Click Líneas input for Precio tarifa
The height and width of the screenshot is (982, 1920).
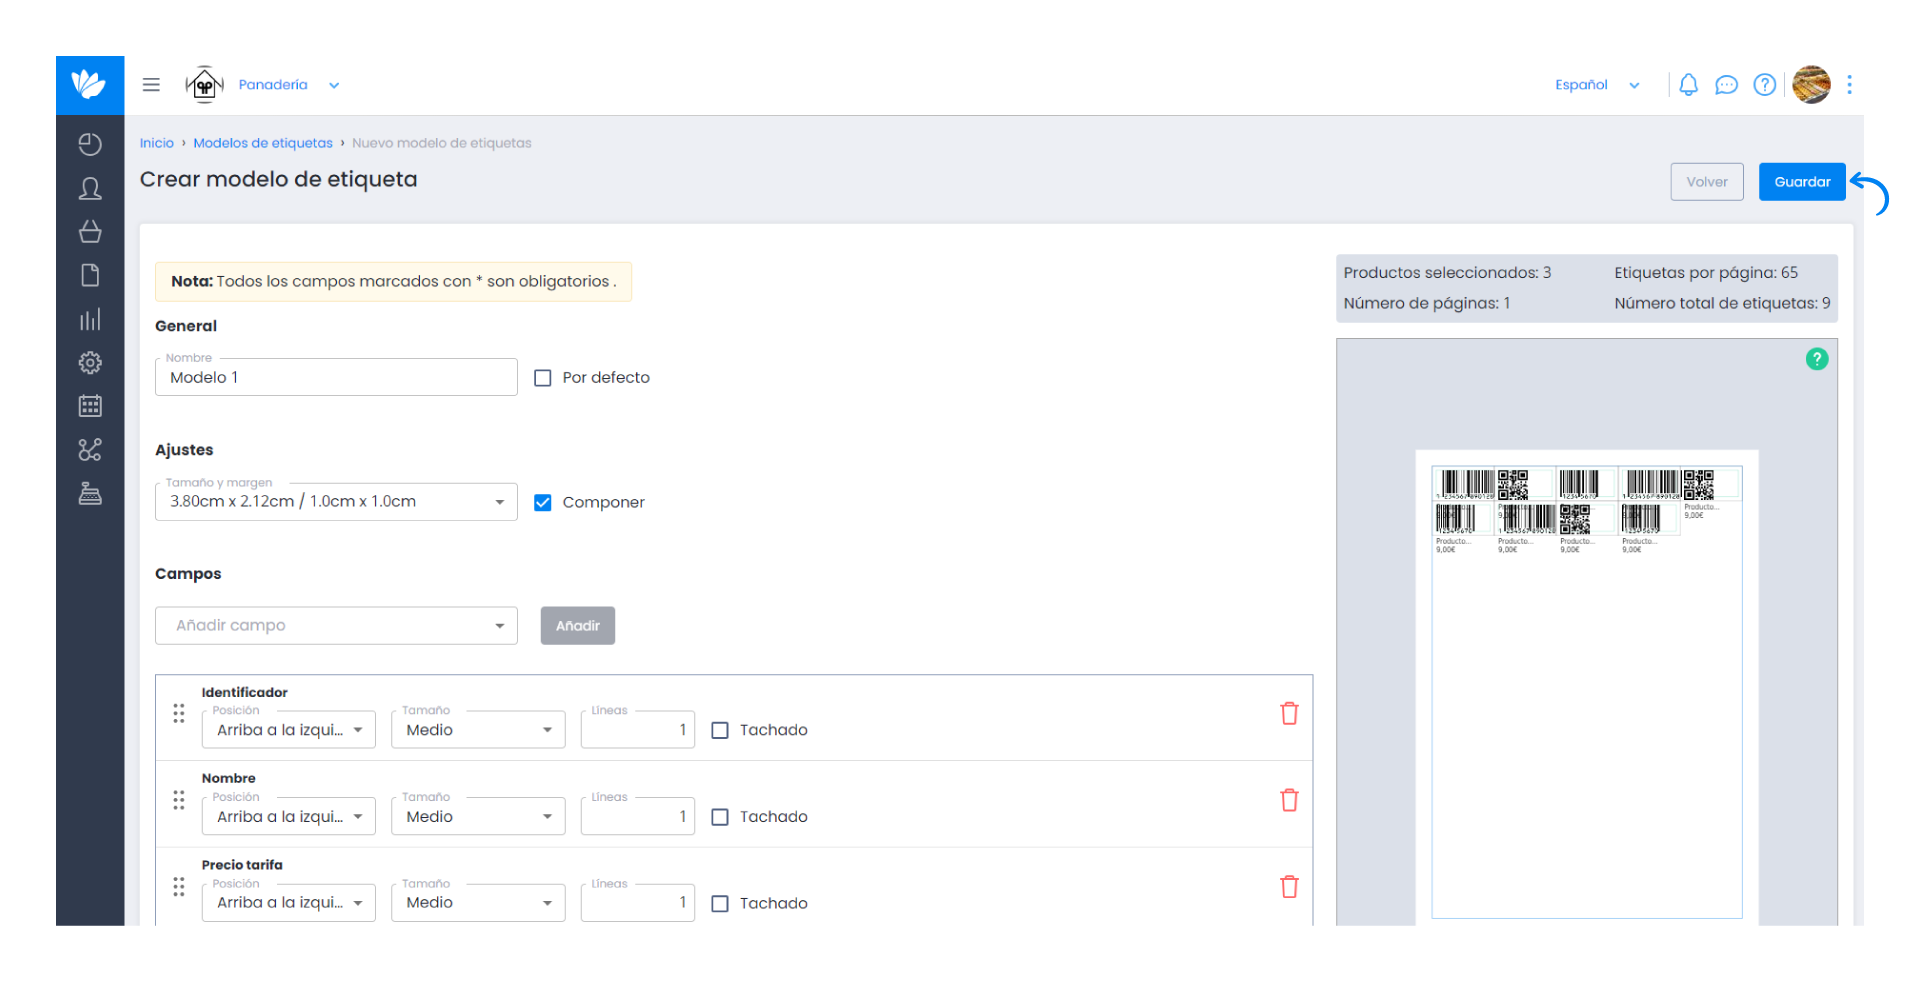[x=637, y=903]
